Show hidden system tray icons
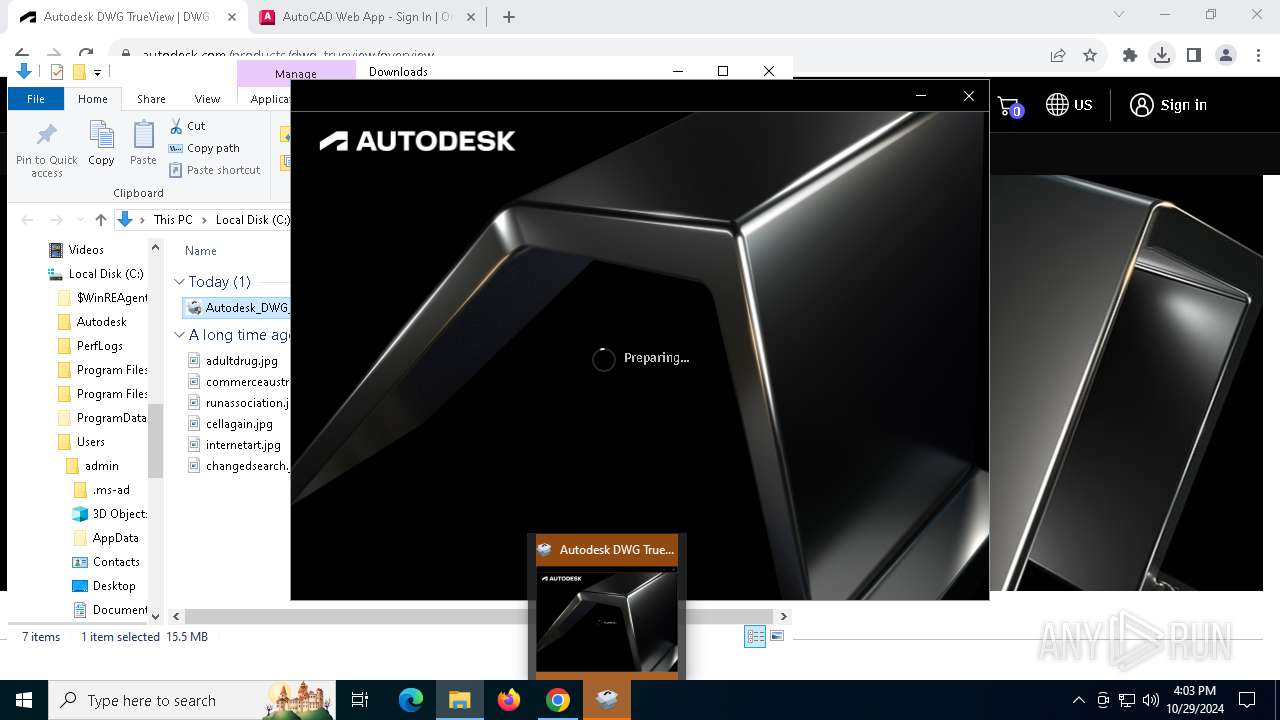Image resolution: width=1280 pixels, height=720 pixels. 1078,700
